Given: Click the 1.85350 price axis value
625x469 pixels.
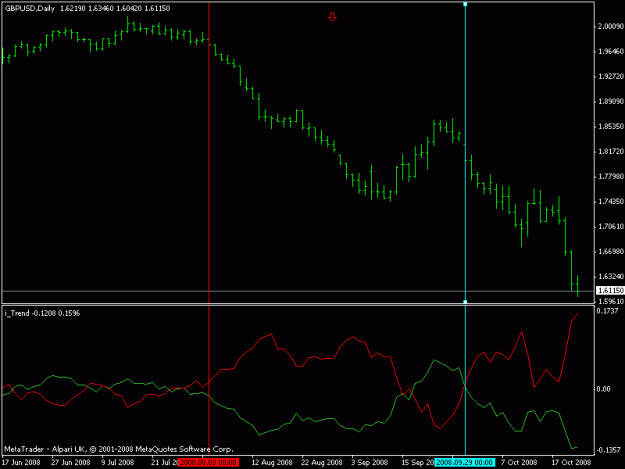Looking at the screenshot, I should pos(610,126).
